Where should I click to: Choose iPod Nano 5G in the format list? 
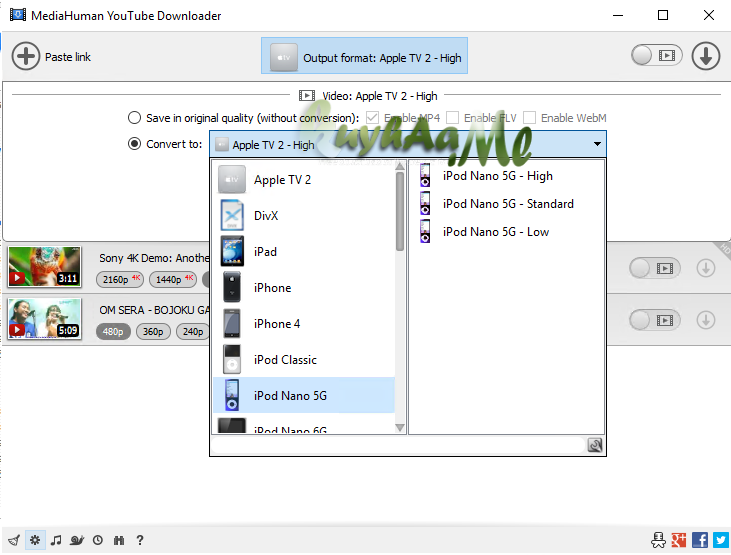coord(304,395)
